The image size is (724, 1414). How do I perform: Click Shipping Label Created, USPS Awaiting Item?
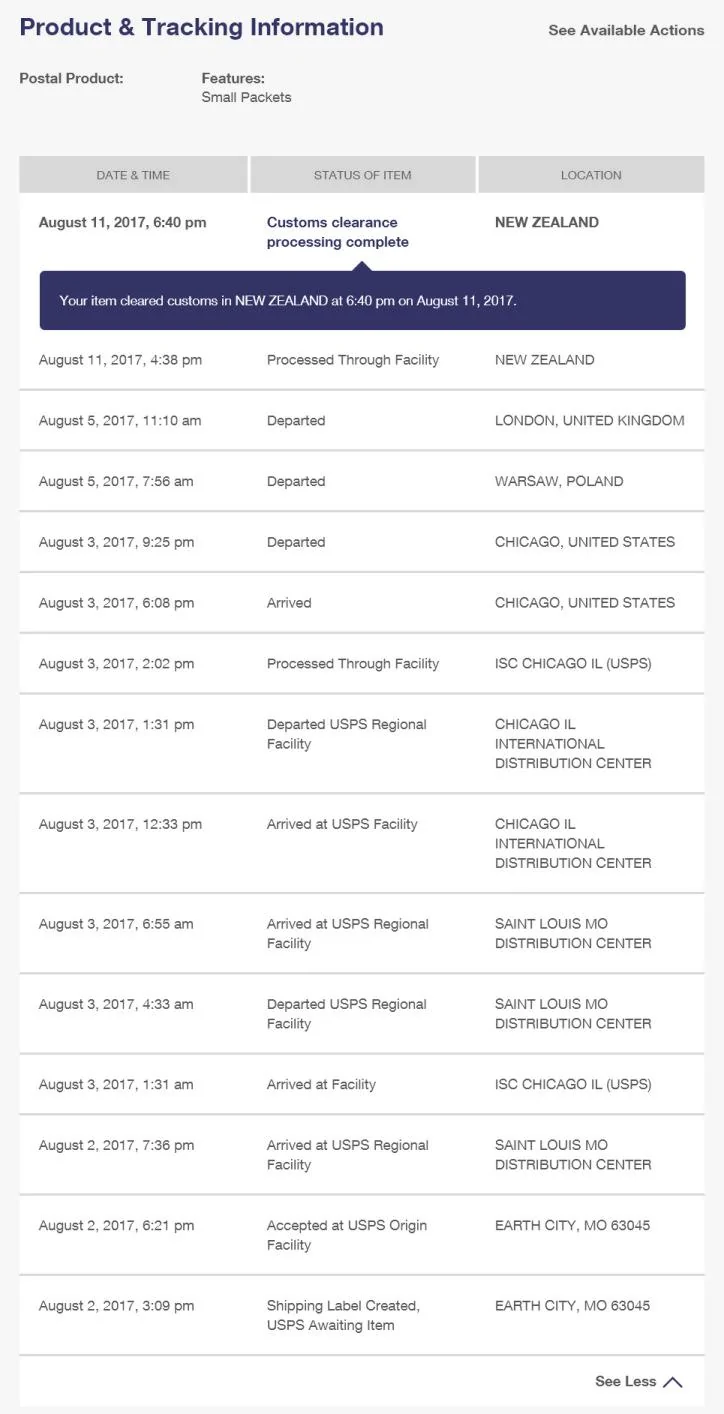(x=343, y=1315)
